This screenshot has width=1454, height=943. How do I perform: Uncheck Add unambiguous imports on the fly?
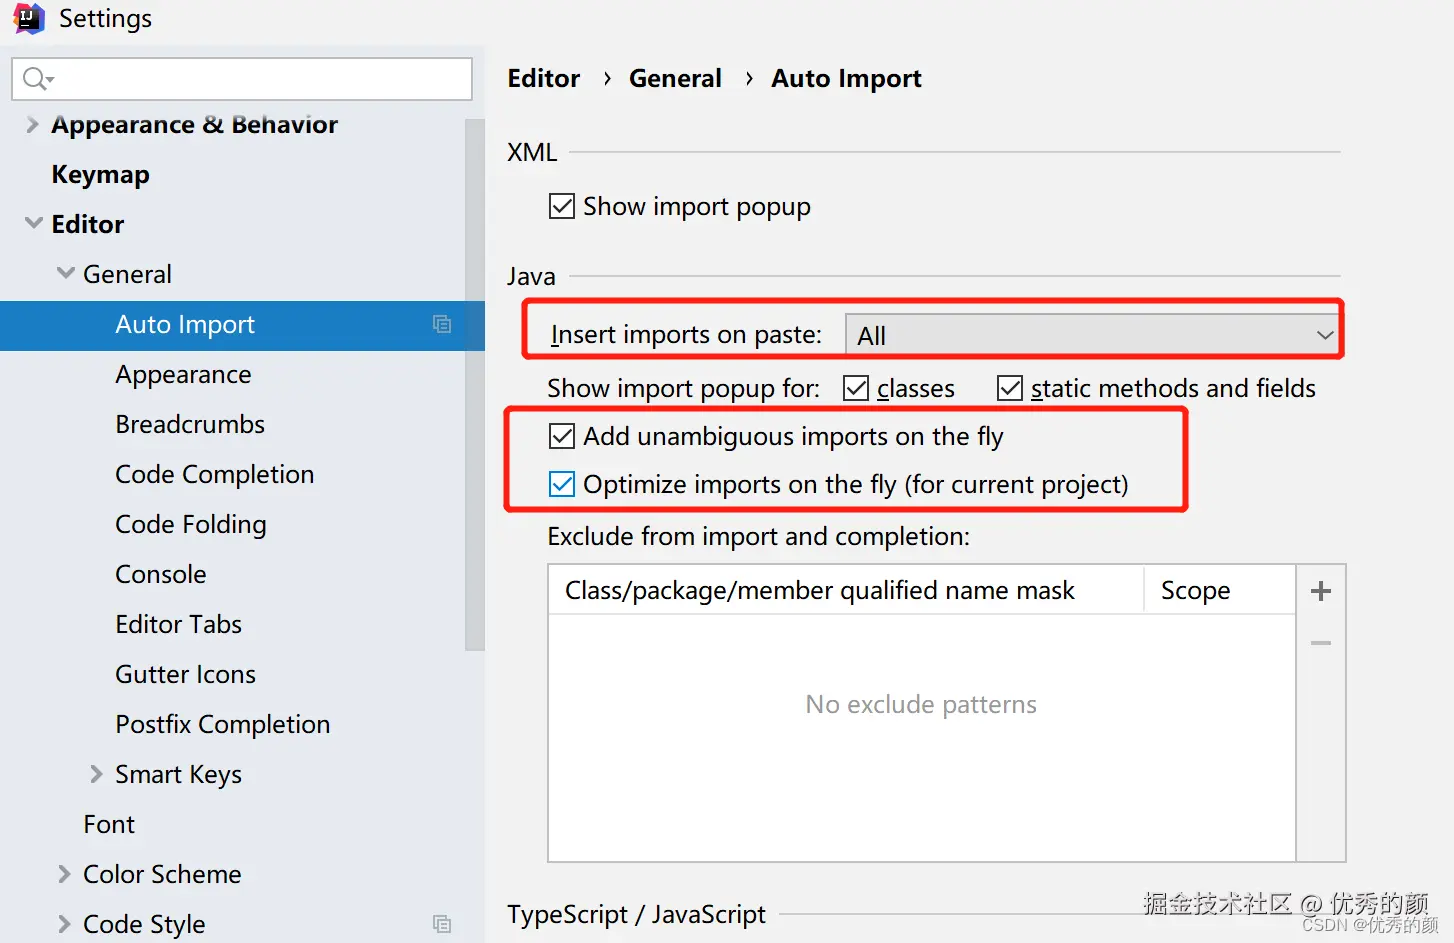tap(562, 436)
